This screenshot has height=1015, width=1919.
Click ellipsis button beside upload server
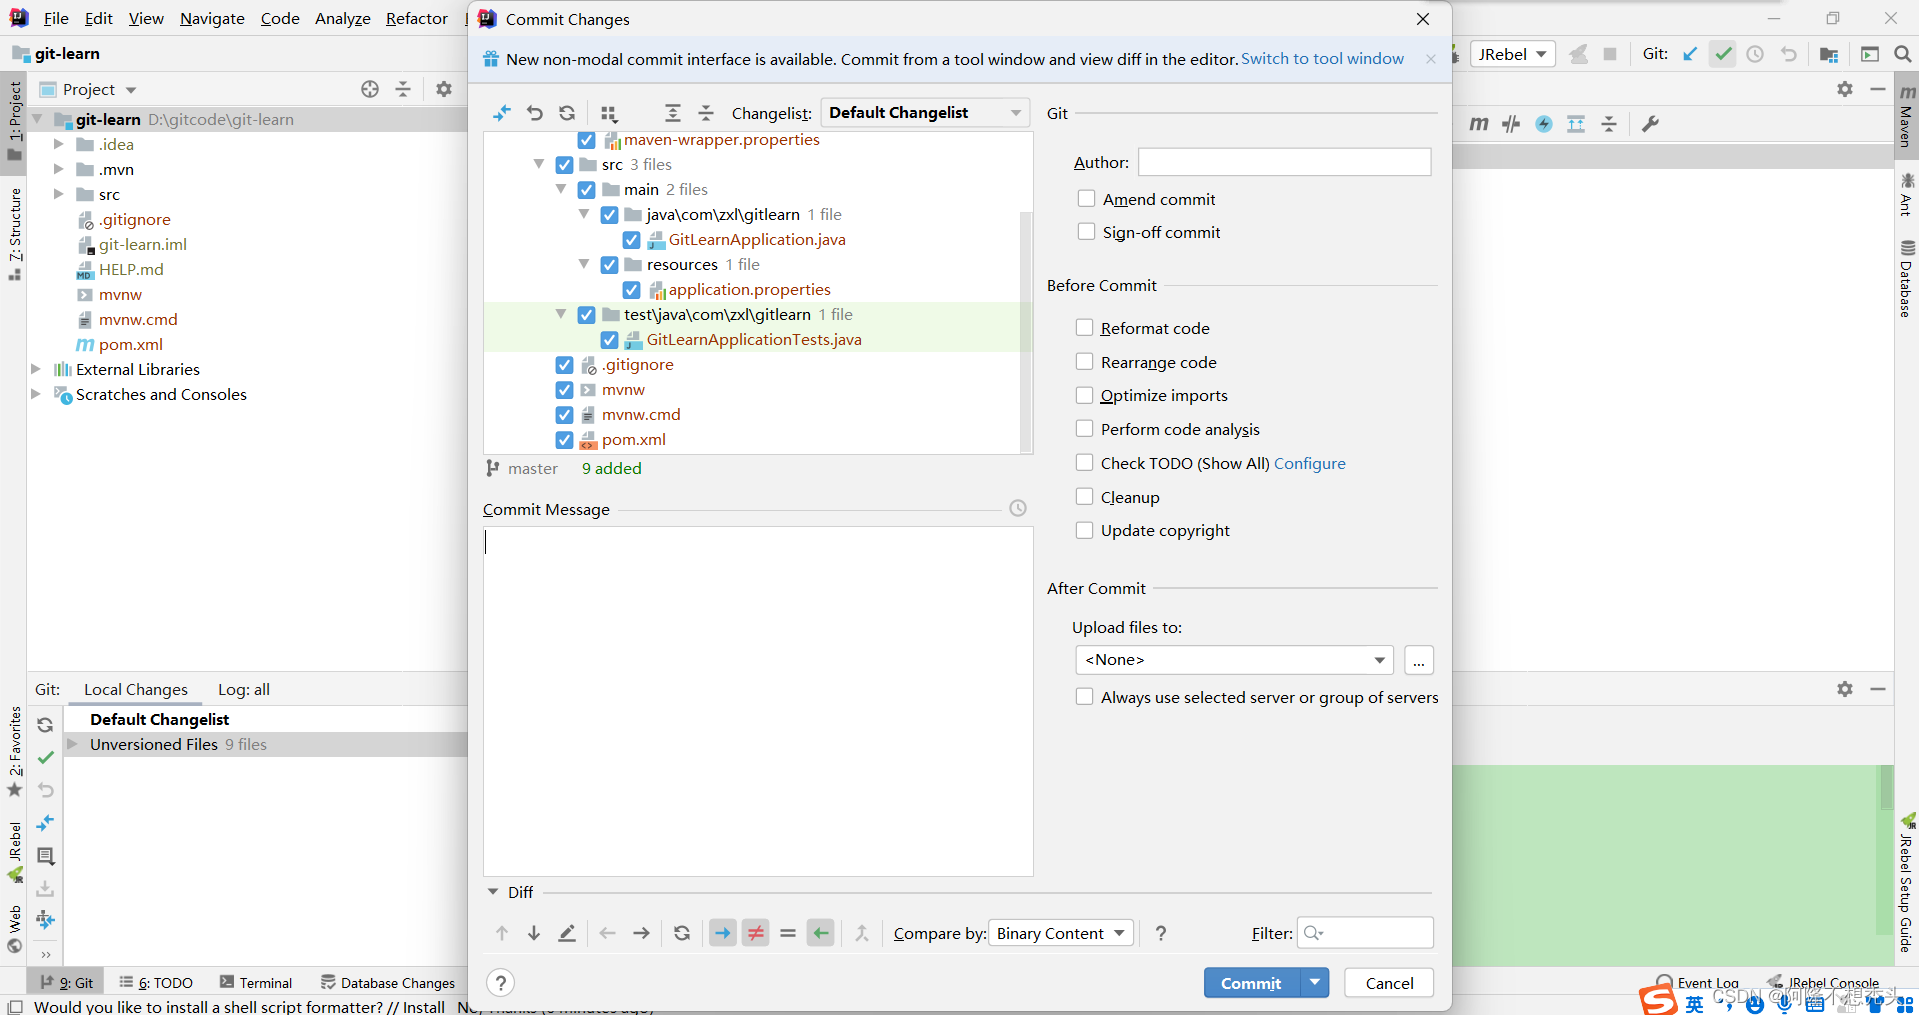pos(1419,660)
